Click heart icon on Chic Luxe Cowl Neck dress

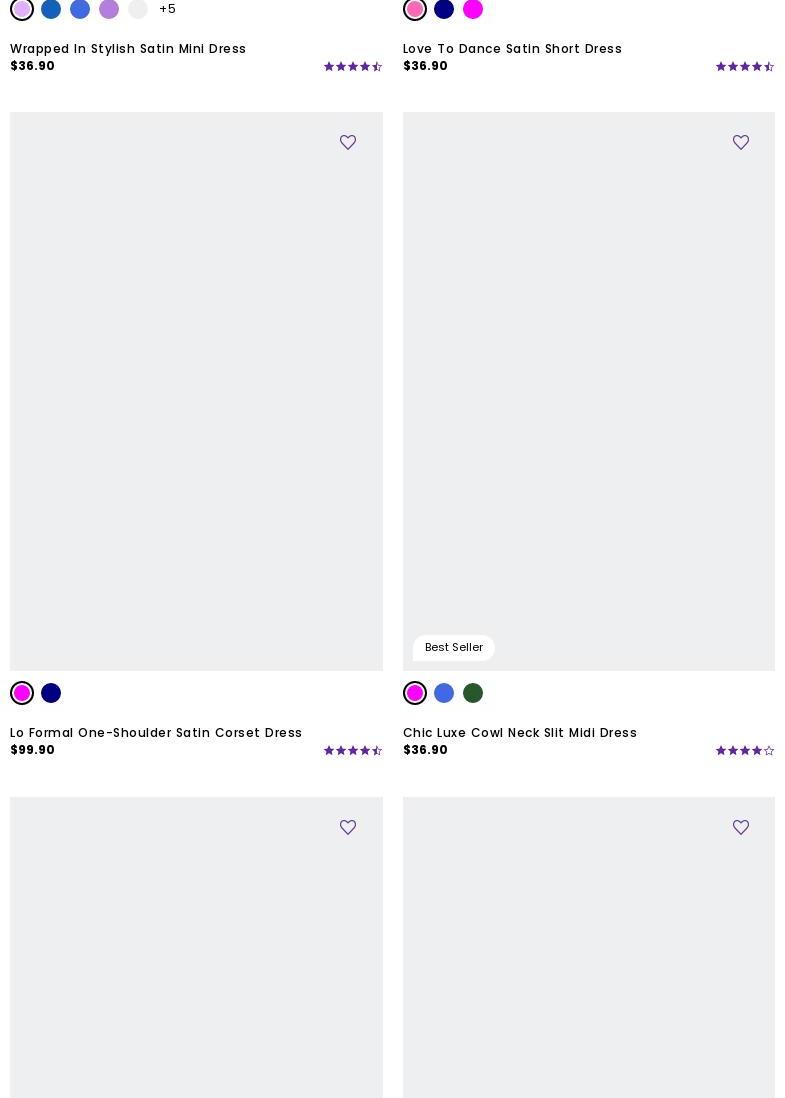(741, 143)
